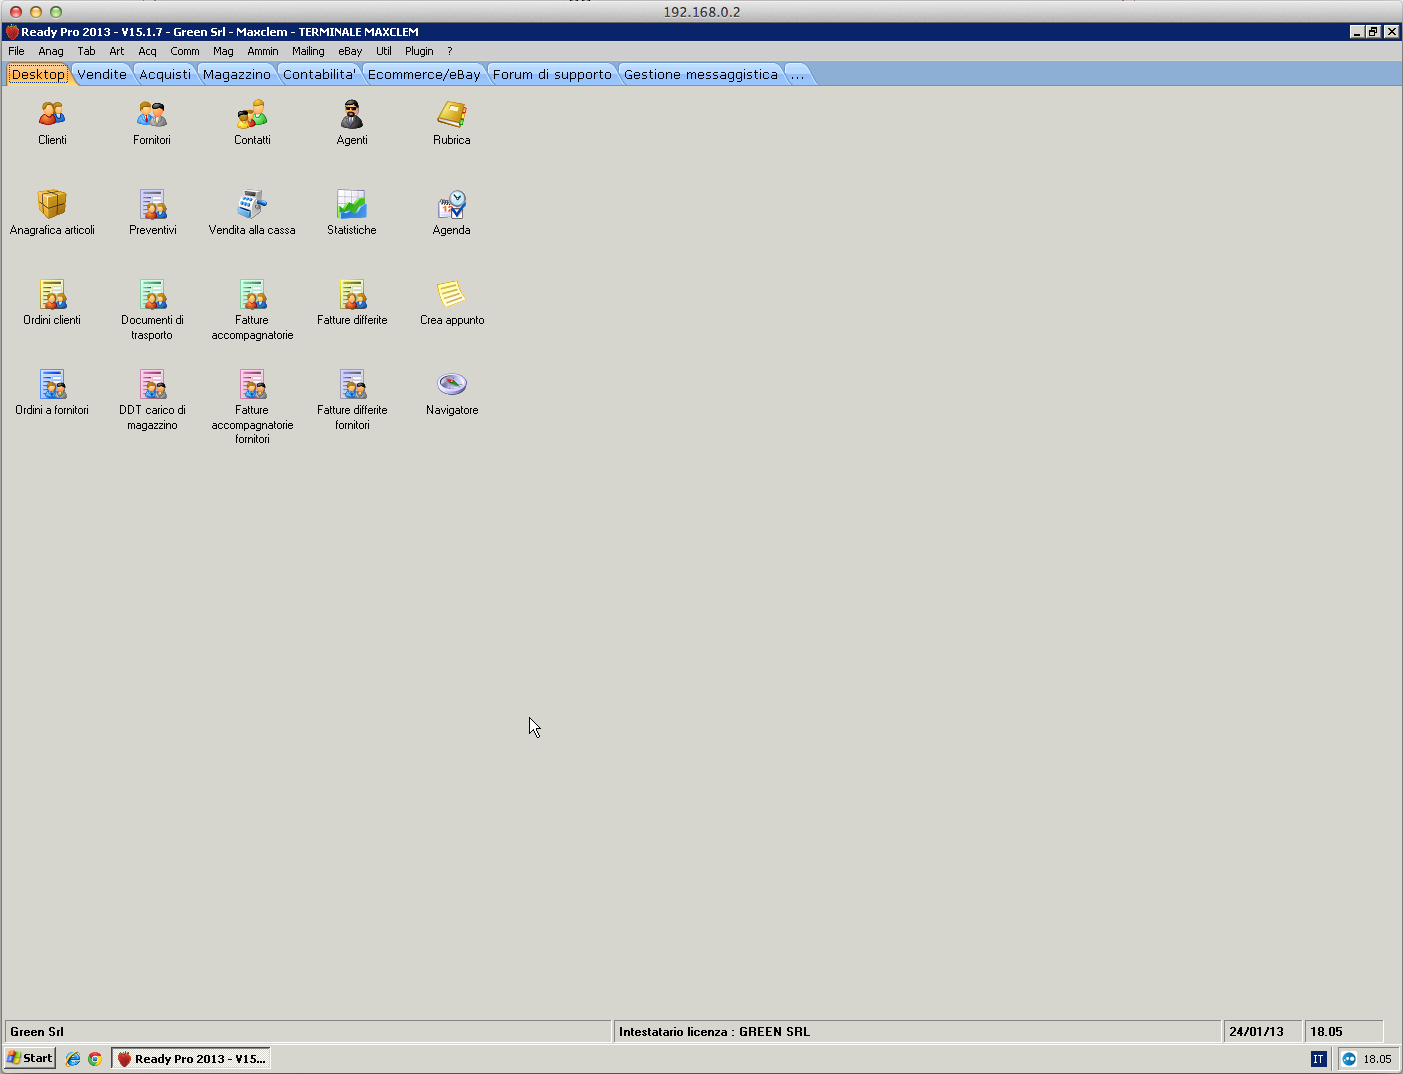Click the Ready Pro 2013 taskbar button
Image resolution: width=1403 pixels, height=1074 pixels.
191,1058
